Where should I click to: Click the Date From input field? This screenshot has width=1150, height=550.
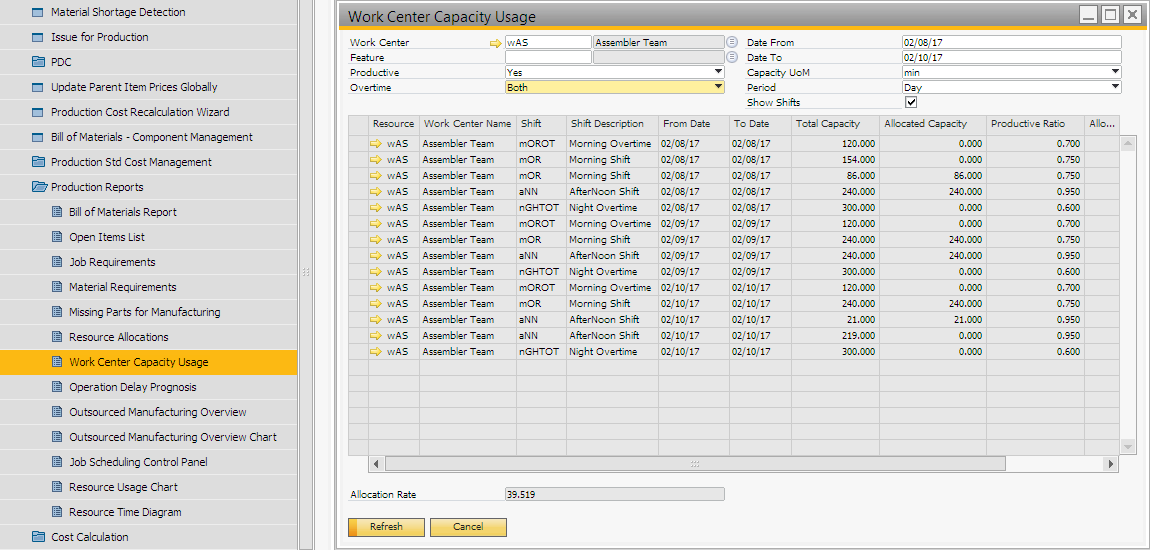[1010, 43]
